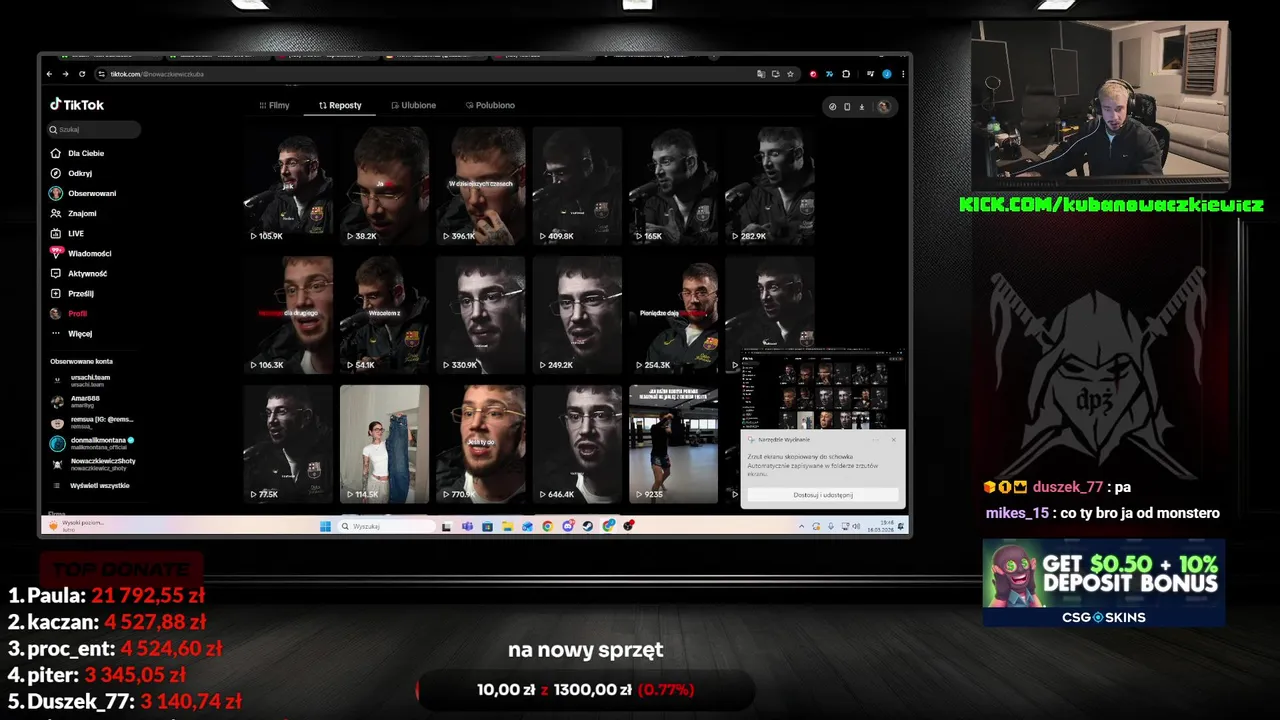Image resolution: width=1280 pixels, height=720 pixels.
Task: Open Wiadomości messages with 99+ badge
Action: [x=81, y=253]
